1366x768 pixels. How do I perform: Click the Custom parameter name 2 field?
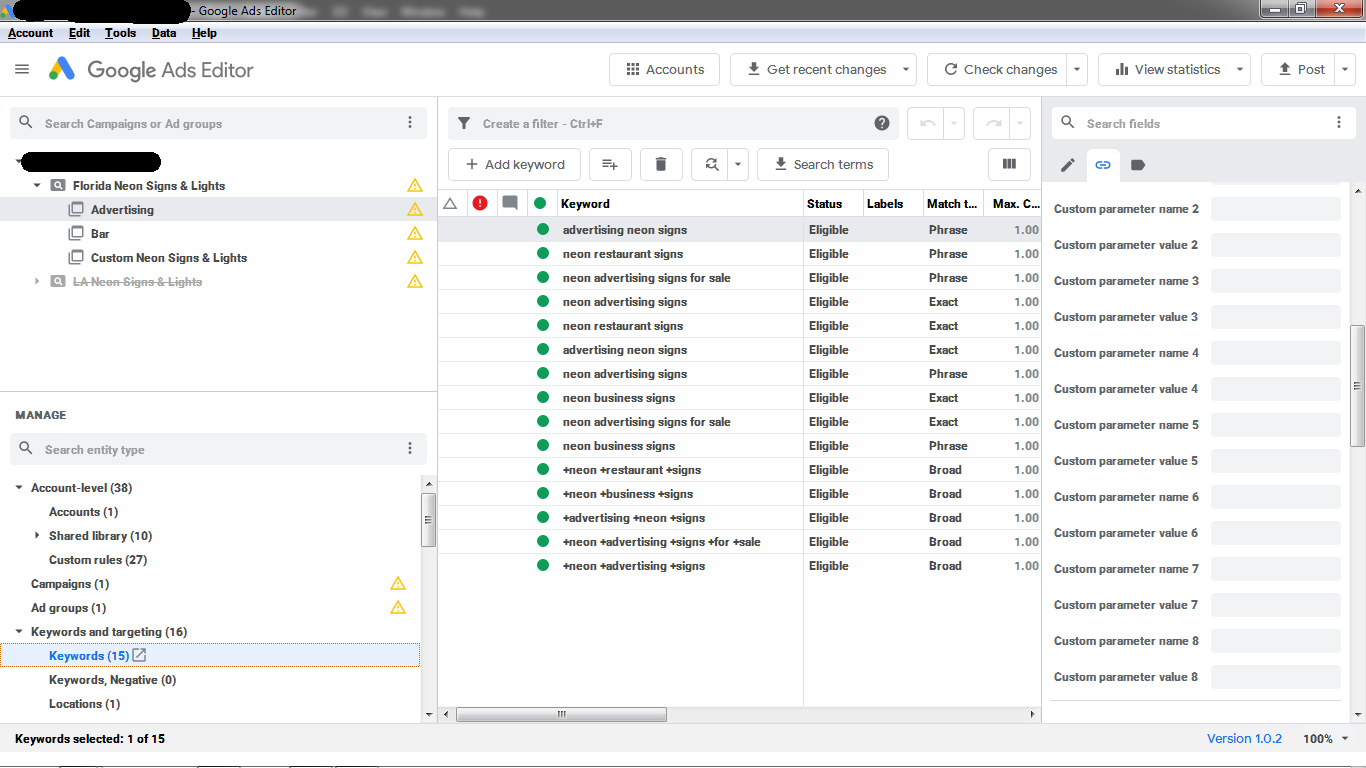pos(1275,209)
